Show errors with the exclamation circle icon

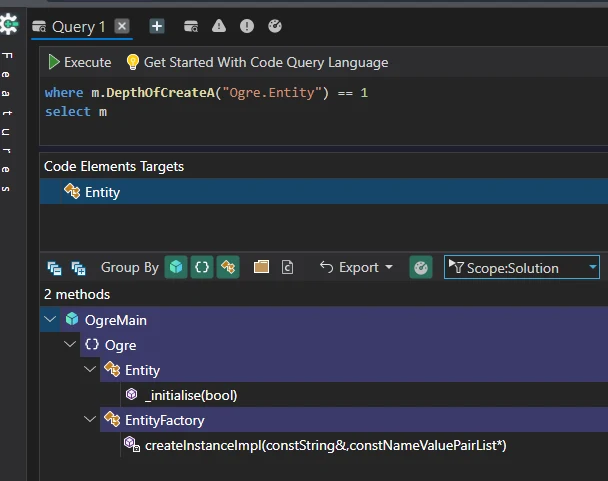pos(247,26)
